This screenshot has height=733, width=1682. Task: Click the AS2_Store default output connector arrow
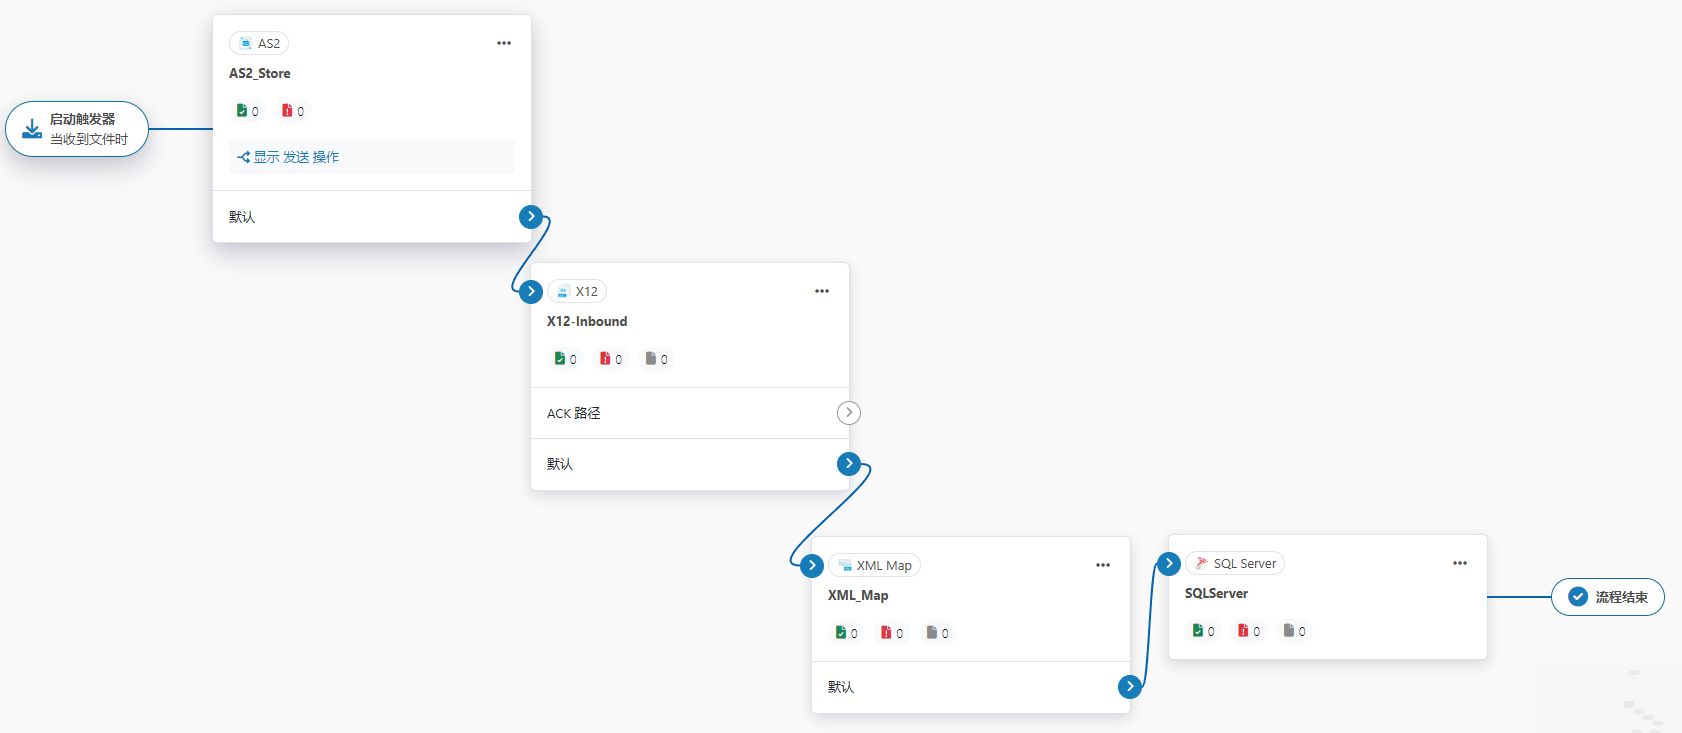tap(531, 216)
